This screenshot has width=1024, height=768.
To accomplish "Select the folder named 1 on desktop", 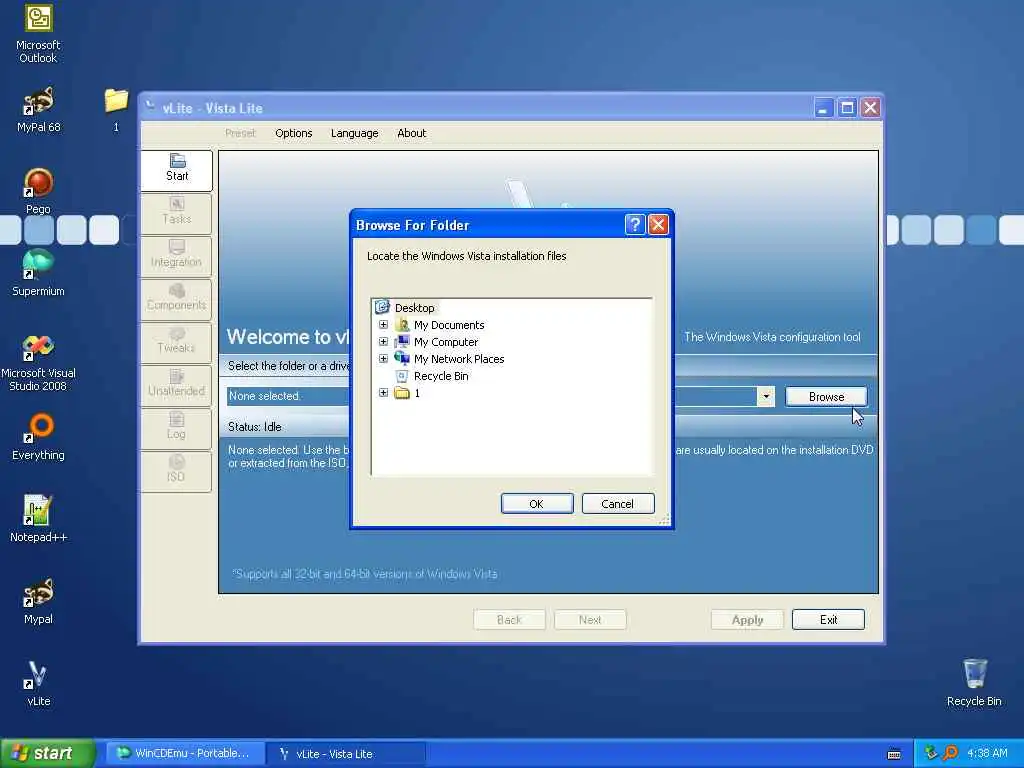I will (116, 110).
